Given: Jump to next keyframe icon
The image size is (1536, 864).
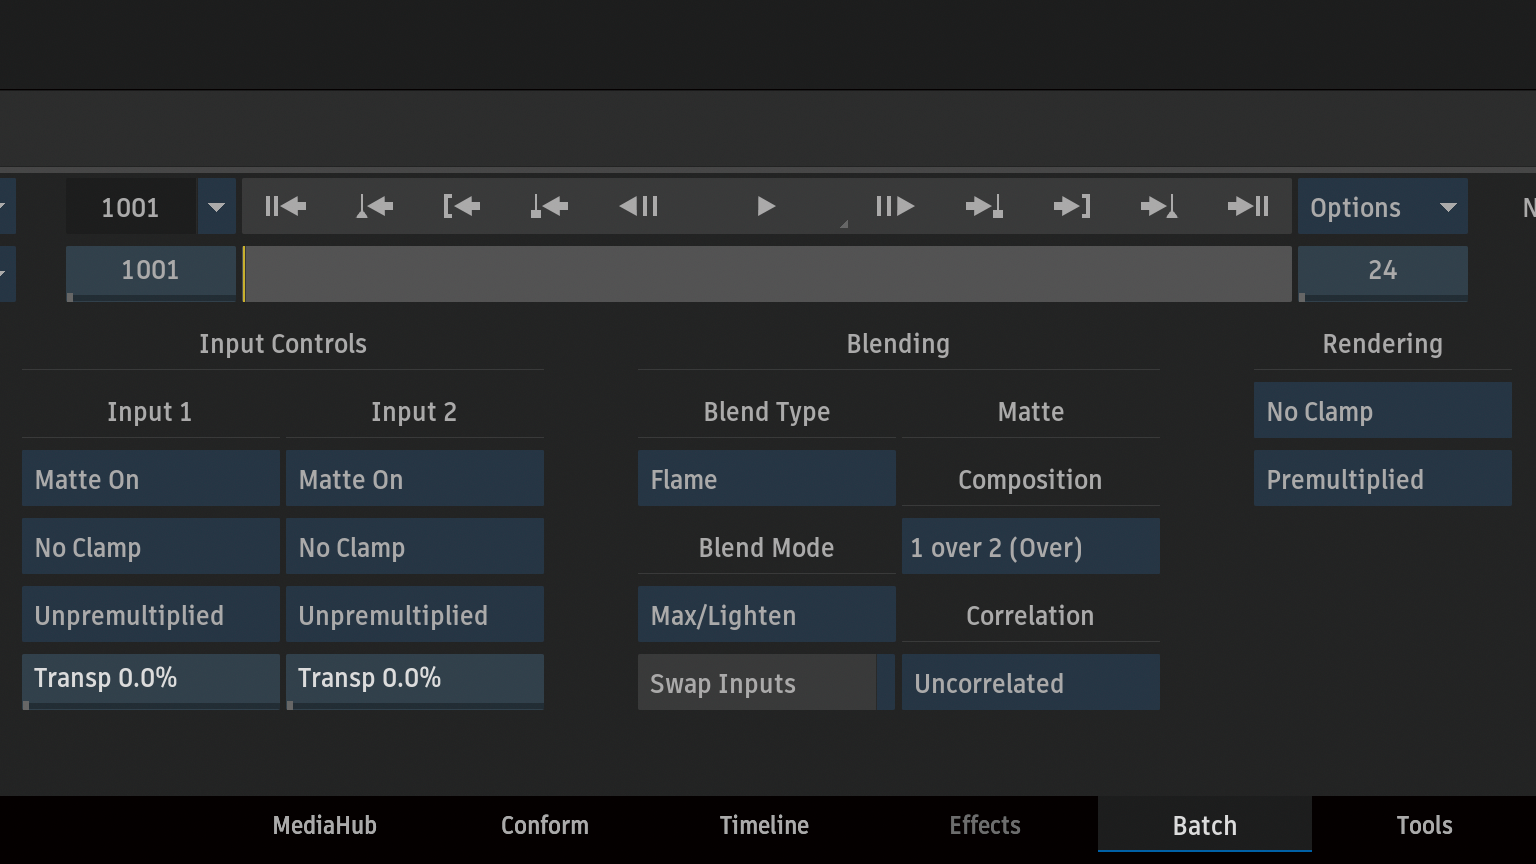Looking at the screenshot, I should tap(1159, 207).
